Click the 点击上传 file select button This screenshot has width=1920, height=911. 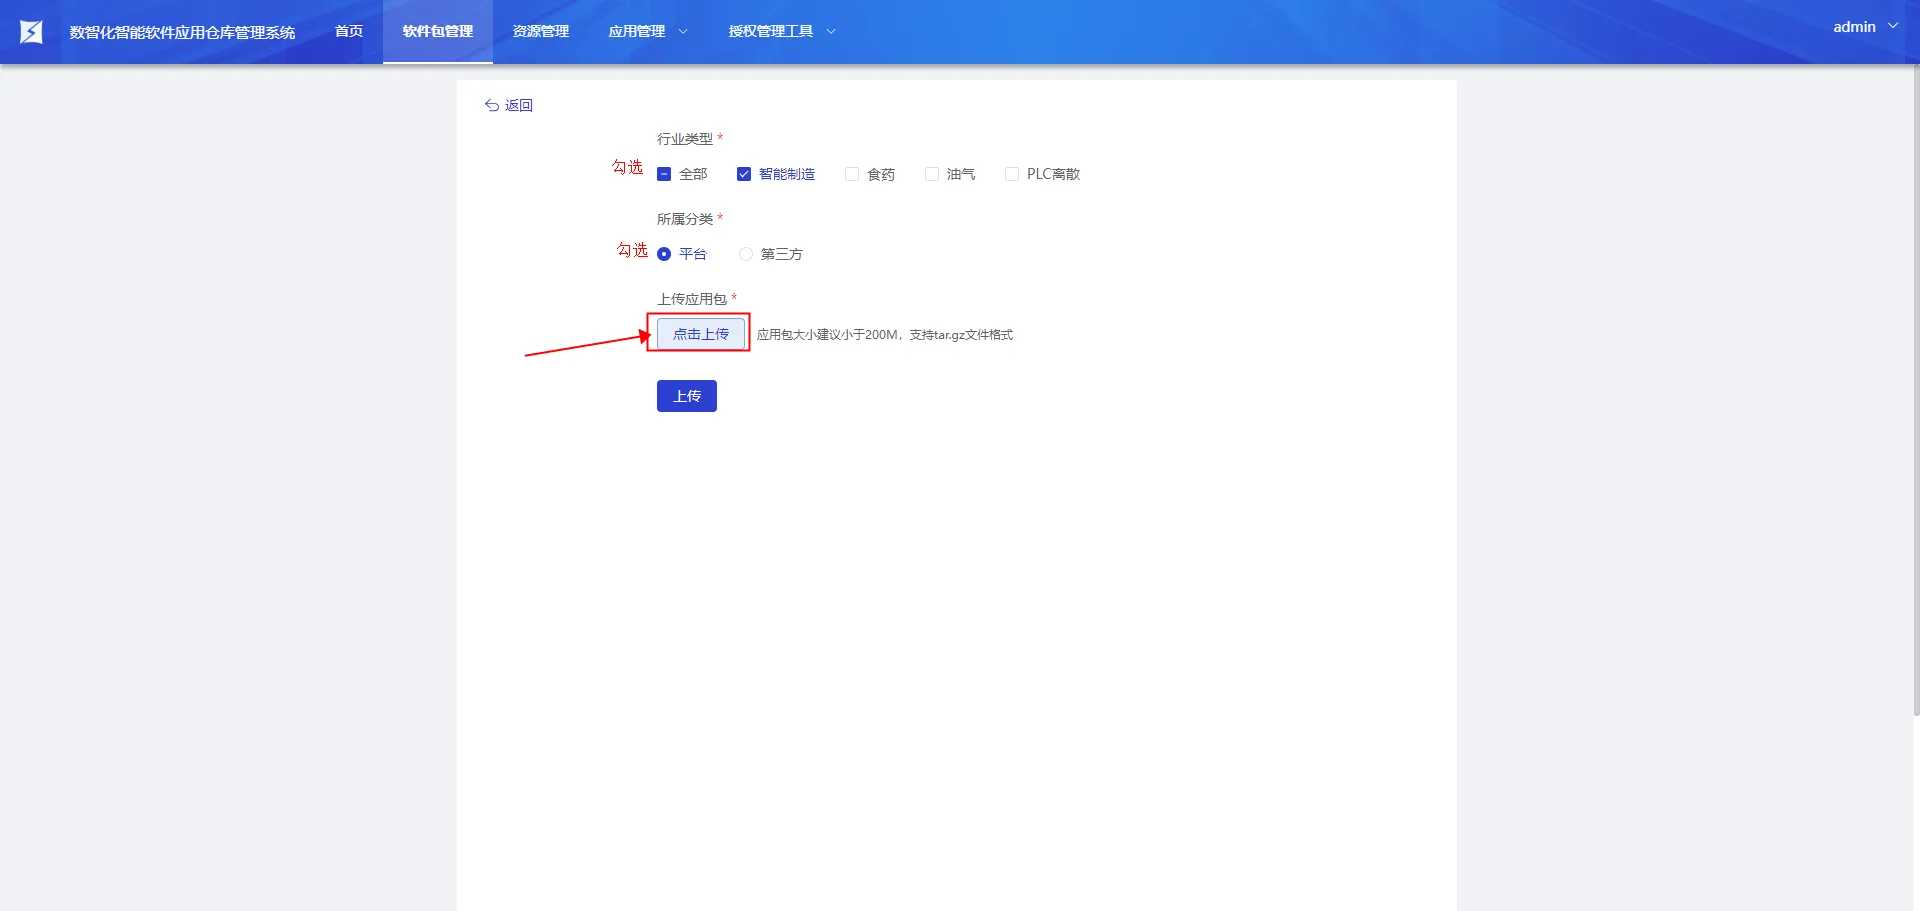(x=700, y=334)
